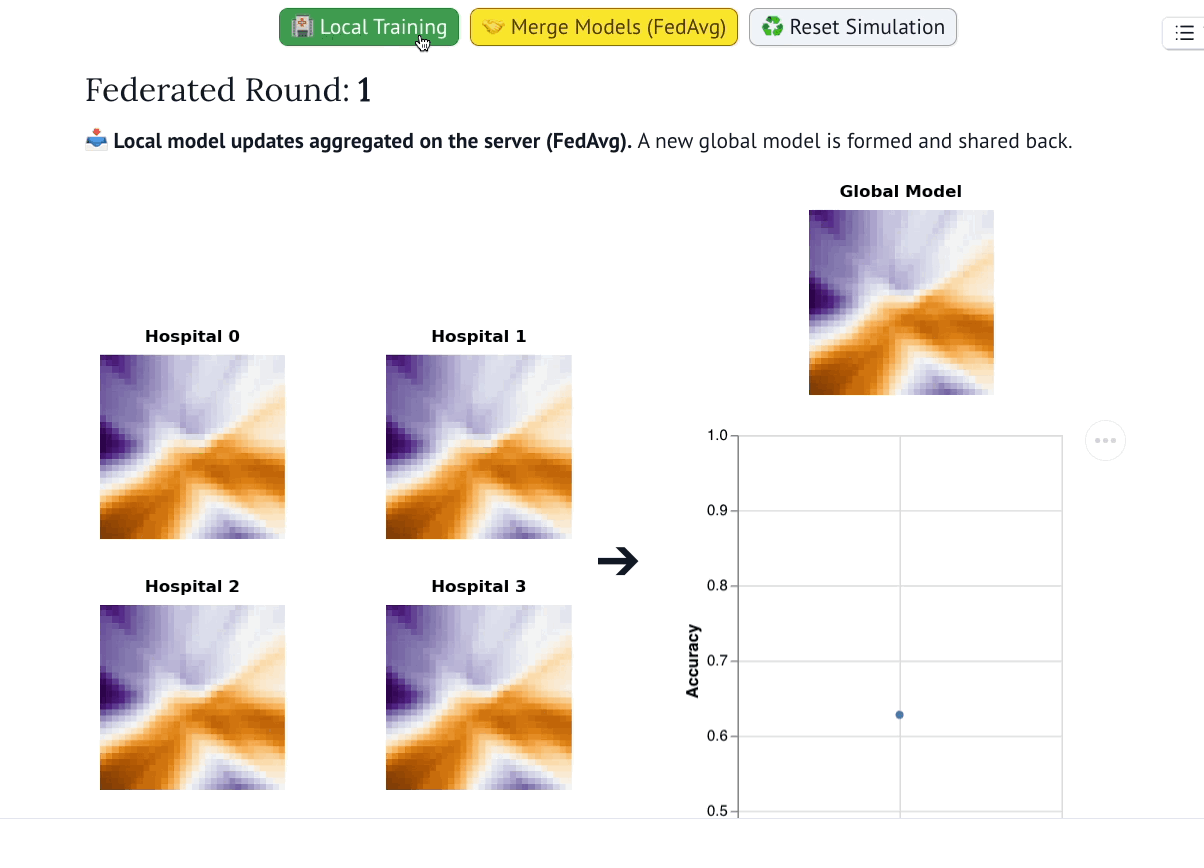Open the table of contents list icon

point(1184,33)
